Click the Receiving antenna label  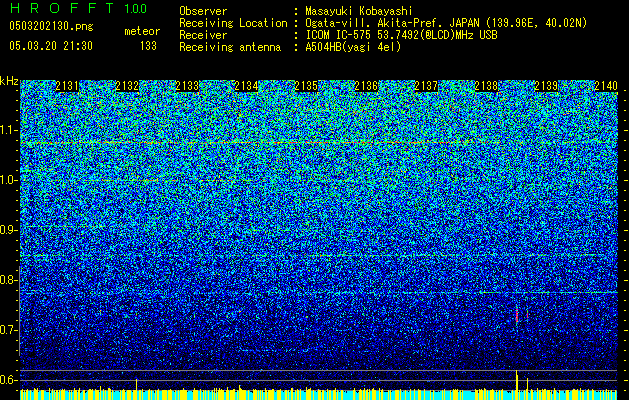(230, 47)
